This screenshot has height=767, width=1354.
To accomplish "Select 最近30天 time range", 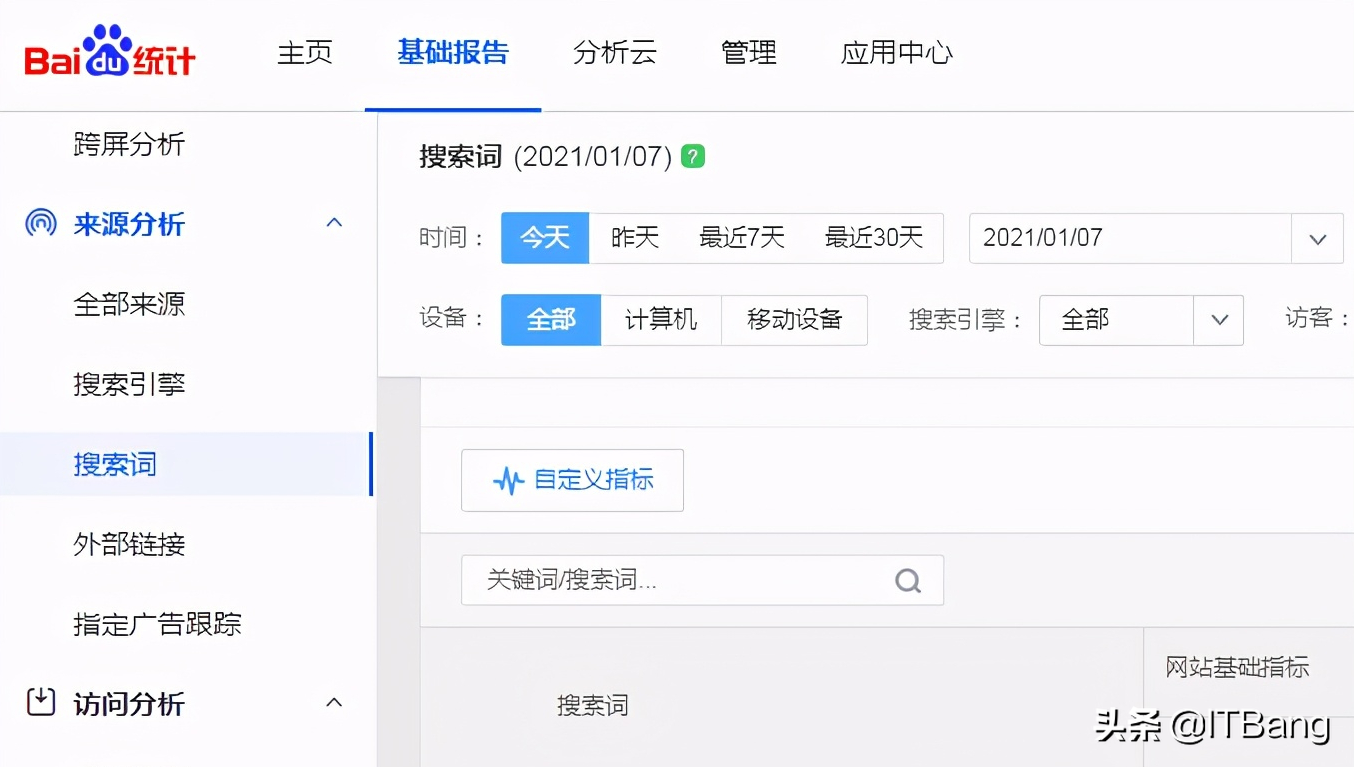I will [874, 238].
